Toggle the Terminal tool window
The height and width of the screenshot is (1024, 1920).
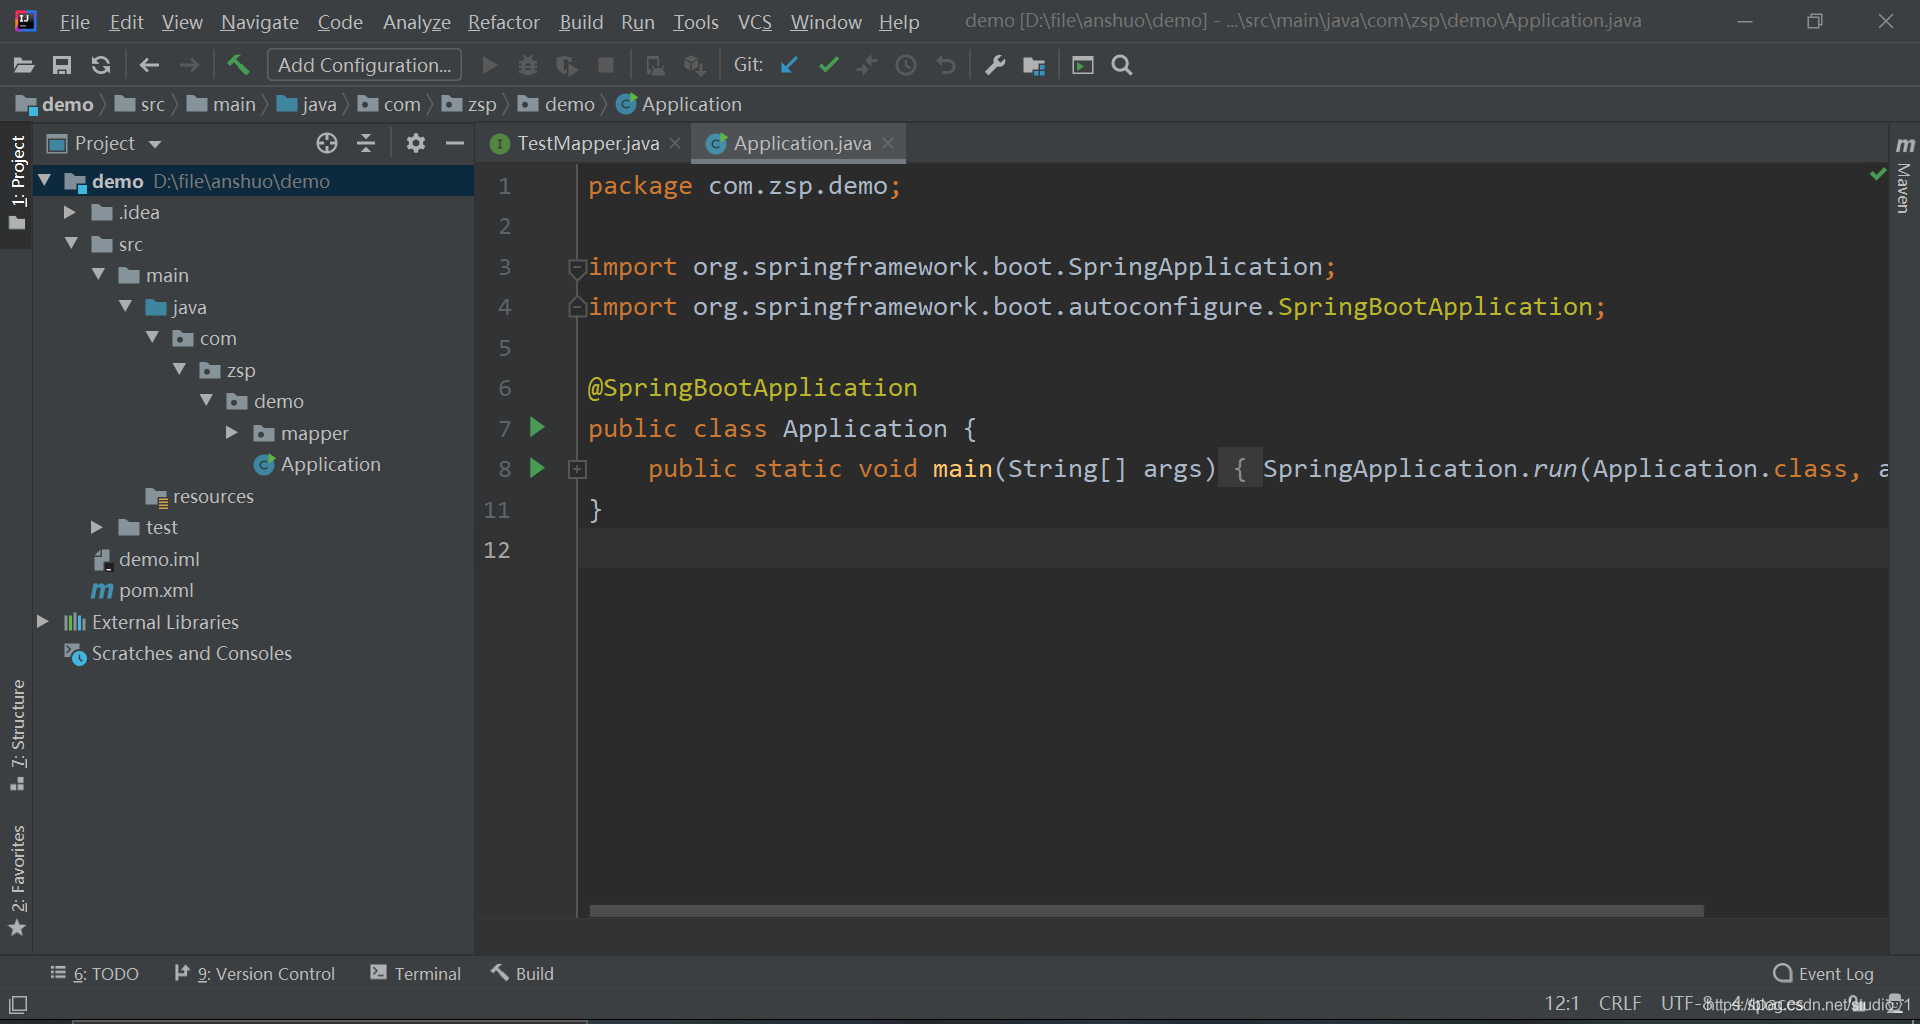tap(415, 973)
